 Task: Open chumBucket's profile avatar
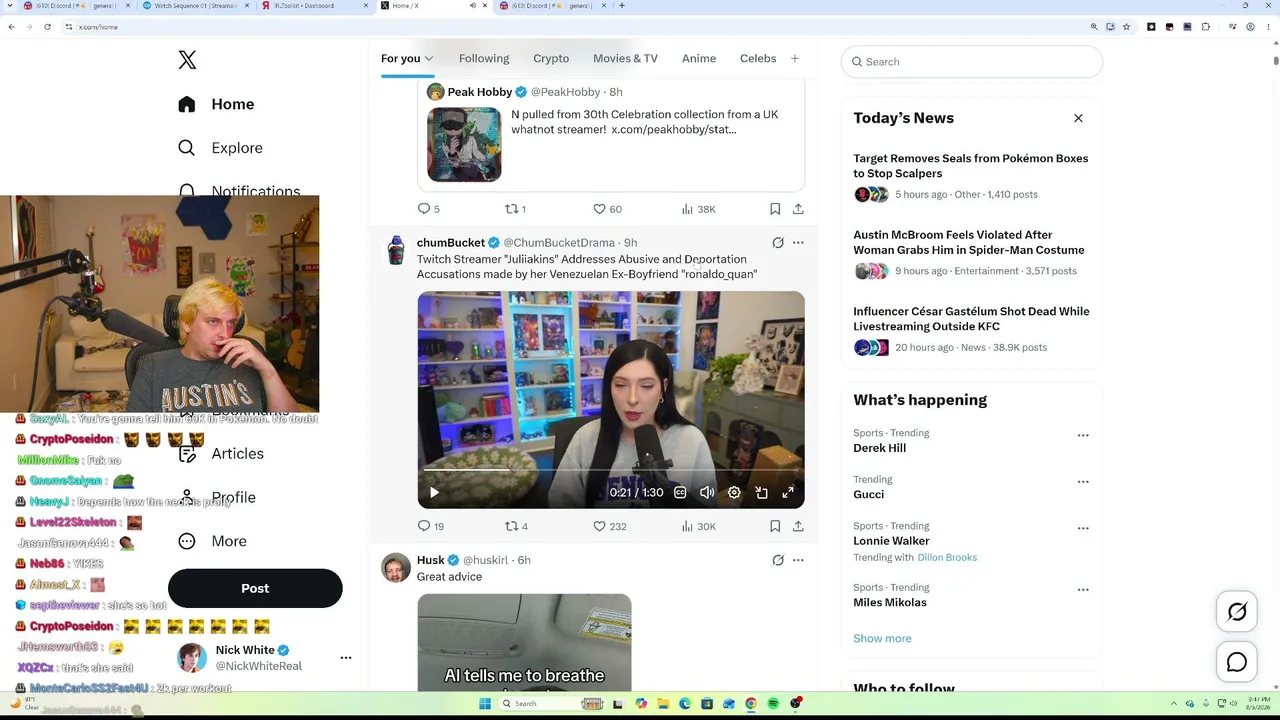tap(396, 250)
